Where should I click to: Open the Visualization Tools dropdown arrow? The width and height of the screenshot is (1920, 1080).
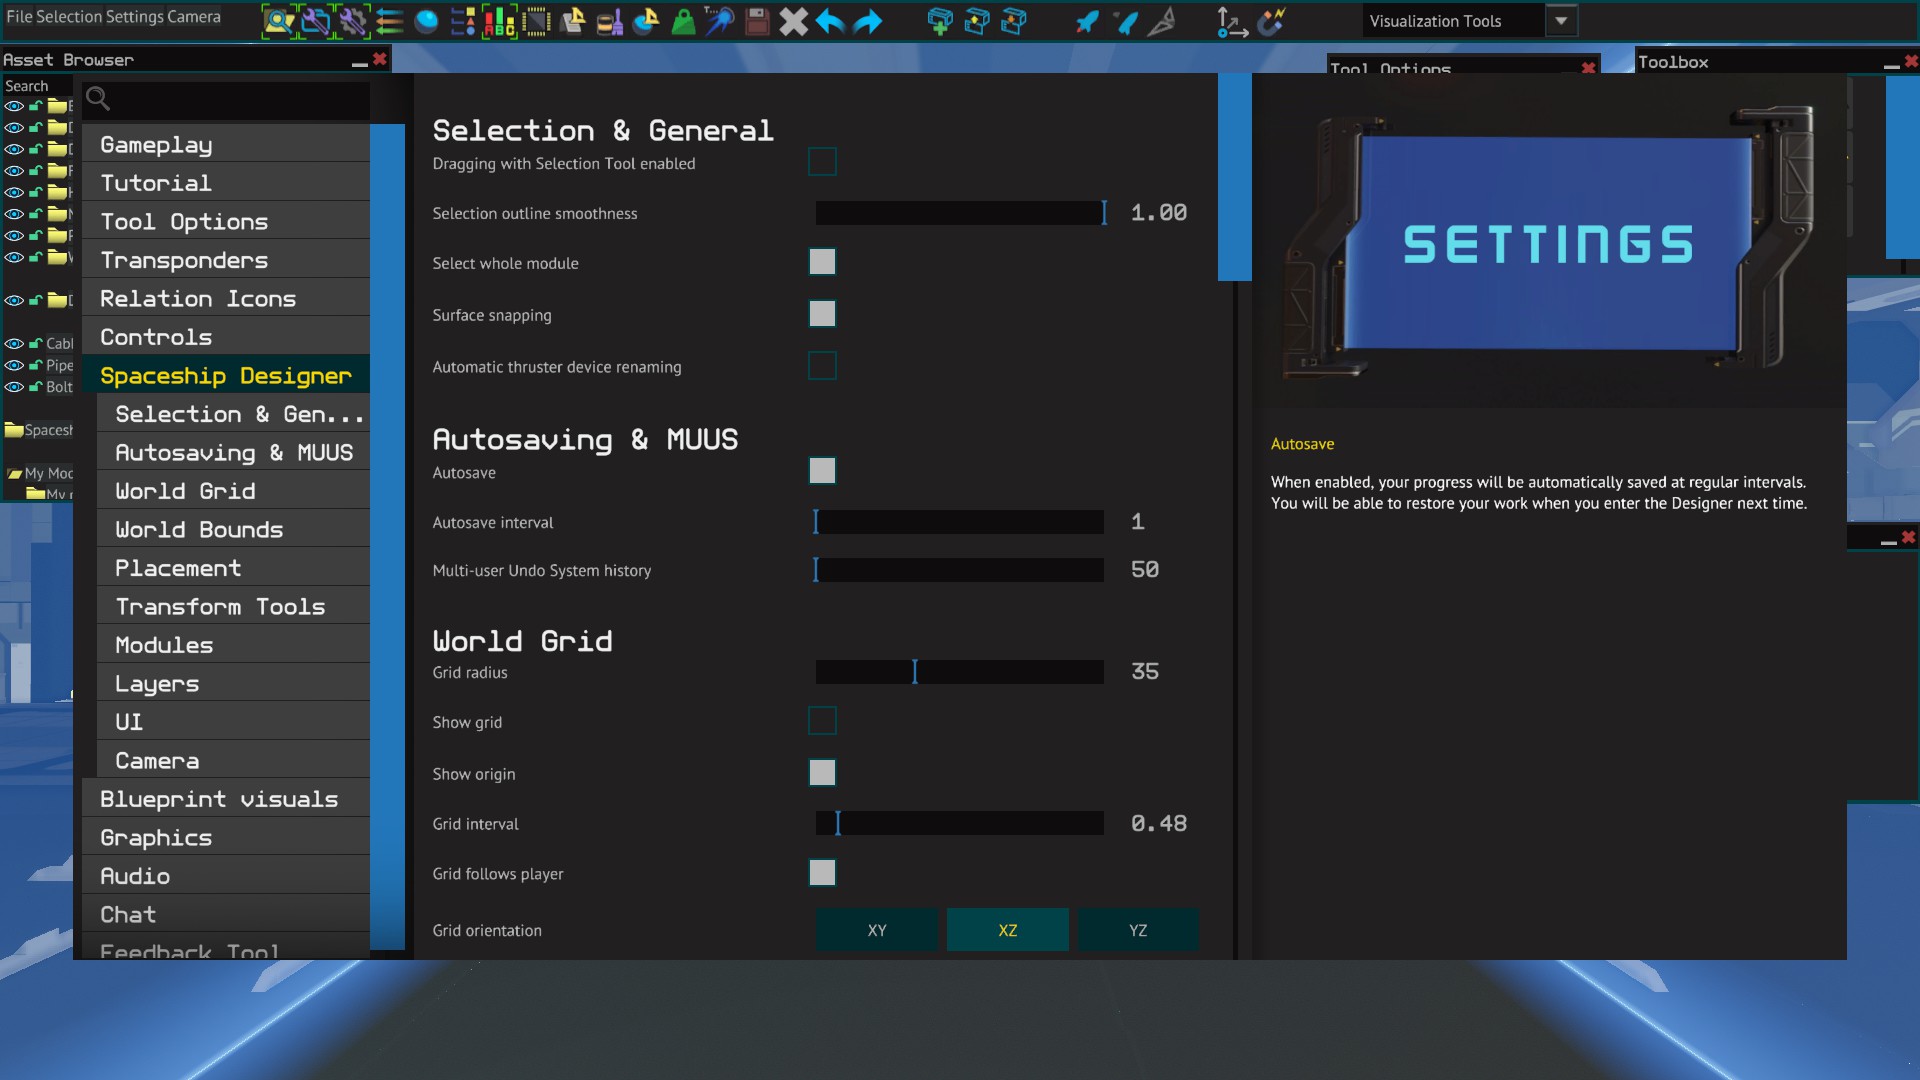pos(1560,21)
